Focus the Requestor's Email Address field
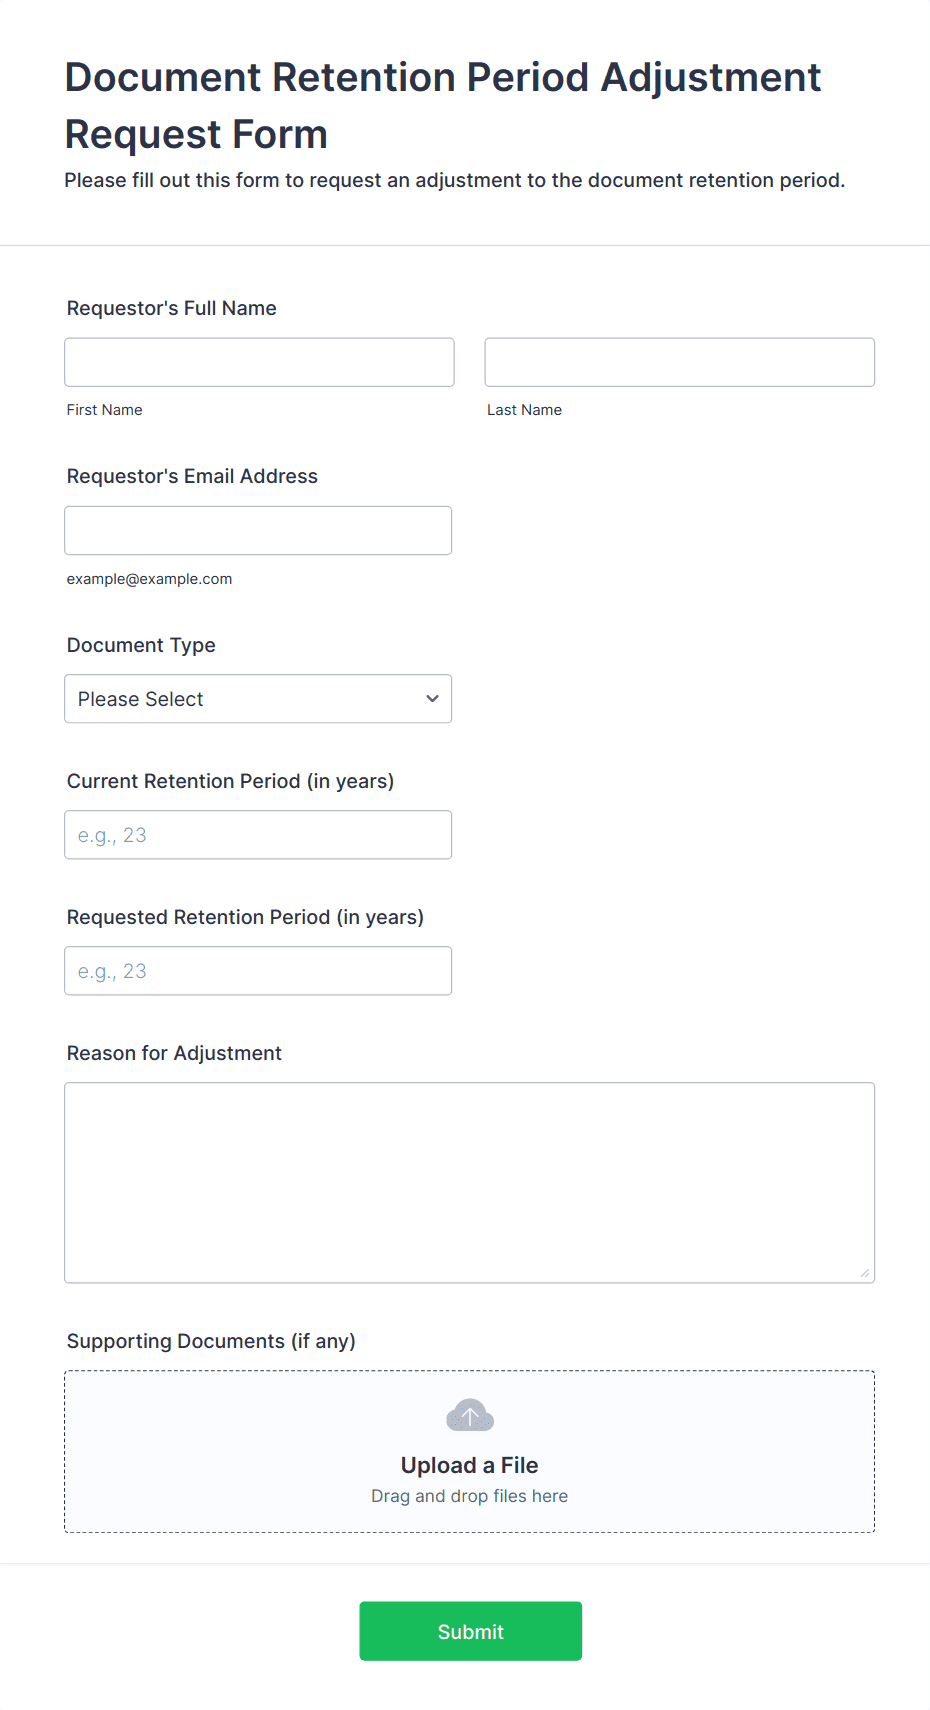This screenshot has width=930, height=1710. click(258, 530)
